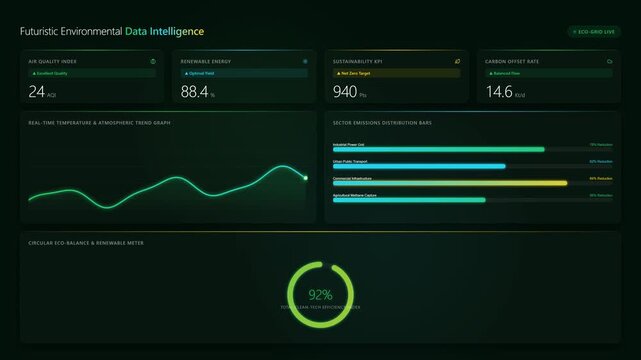Click the Commercial Infrastructure reduction percentage
Viewport: 641px width, 360px height.
(x=601, y=179)
